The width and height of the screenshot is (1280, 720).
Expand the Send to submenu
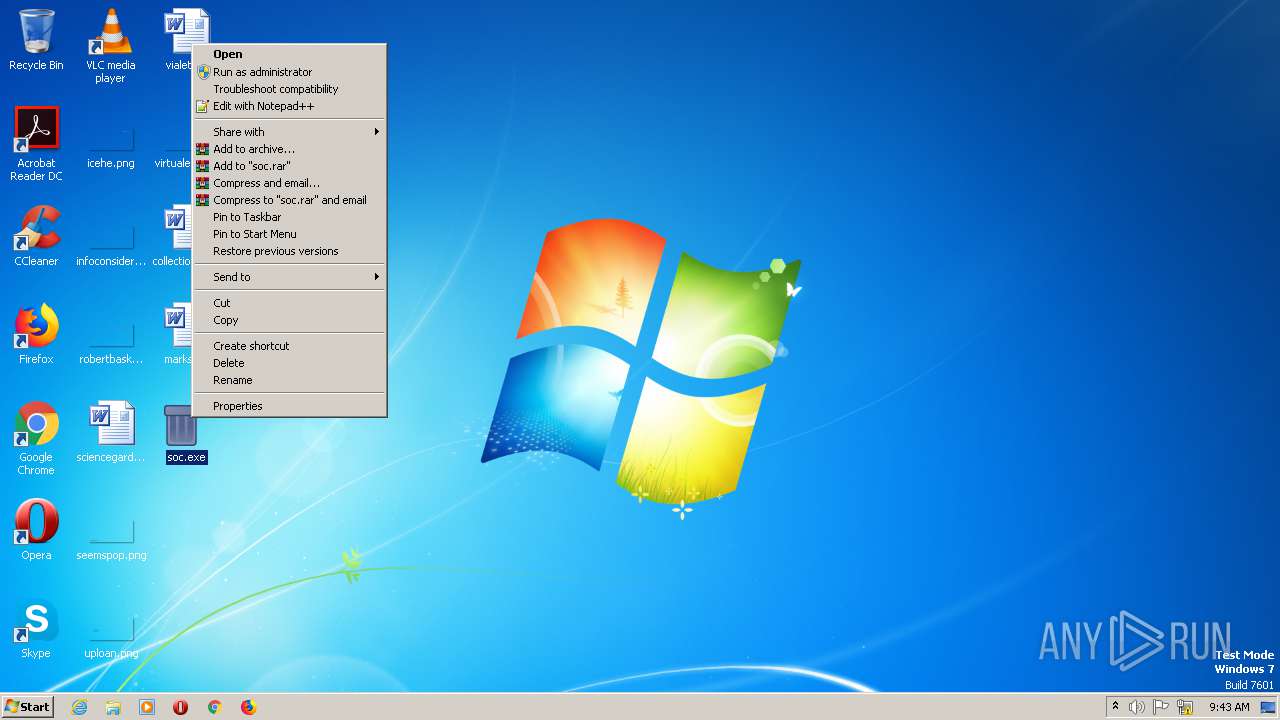[289, 277]
